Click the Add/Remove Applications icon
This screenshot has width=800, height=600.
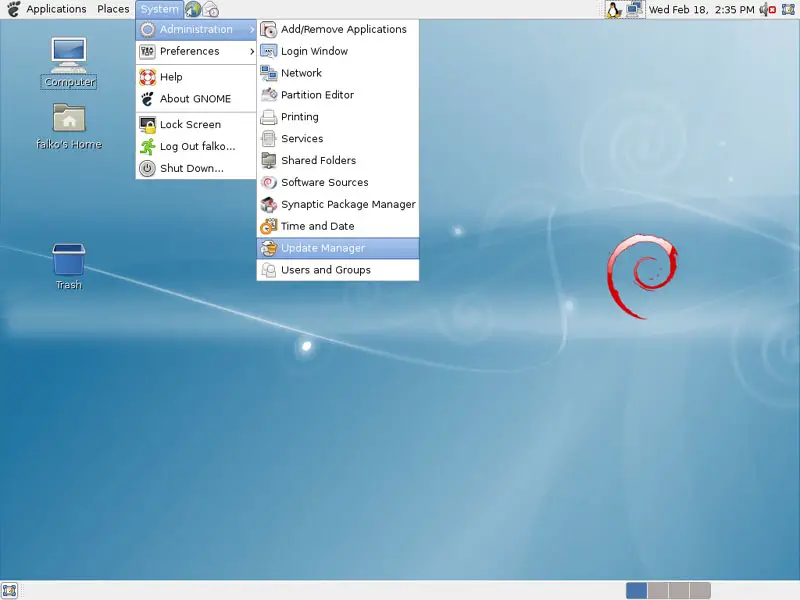click(x=268, y=30)
